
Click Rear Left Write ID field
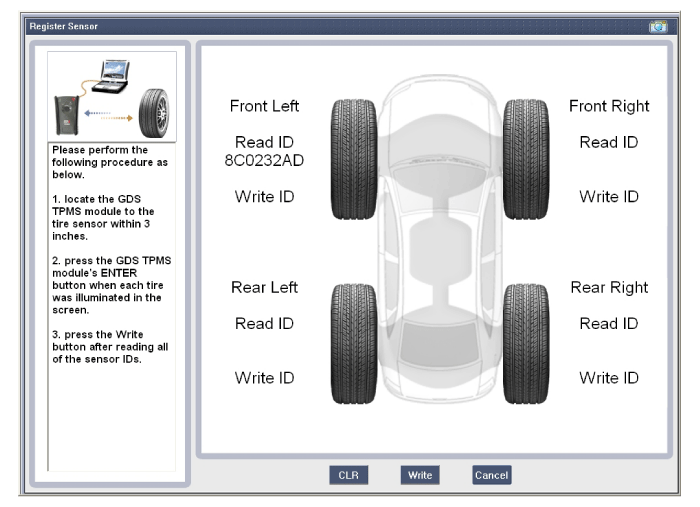(265, 377)
